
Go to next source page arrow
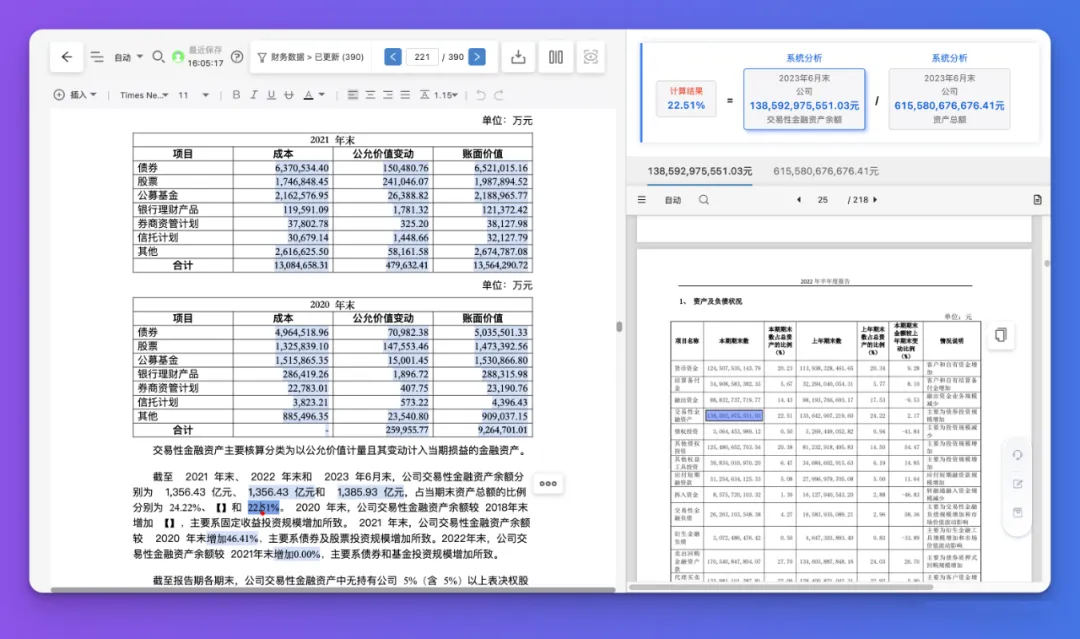875,200
